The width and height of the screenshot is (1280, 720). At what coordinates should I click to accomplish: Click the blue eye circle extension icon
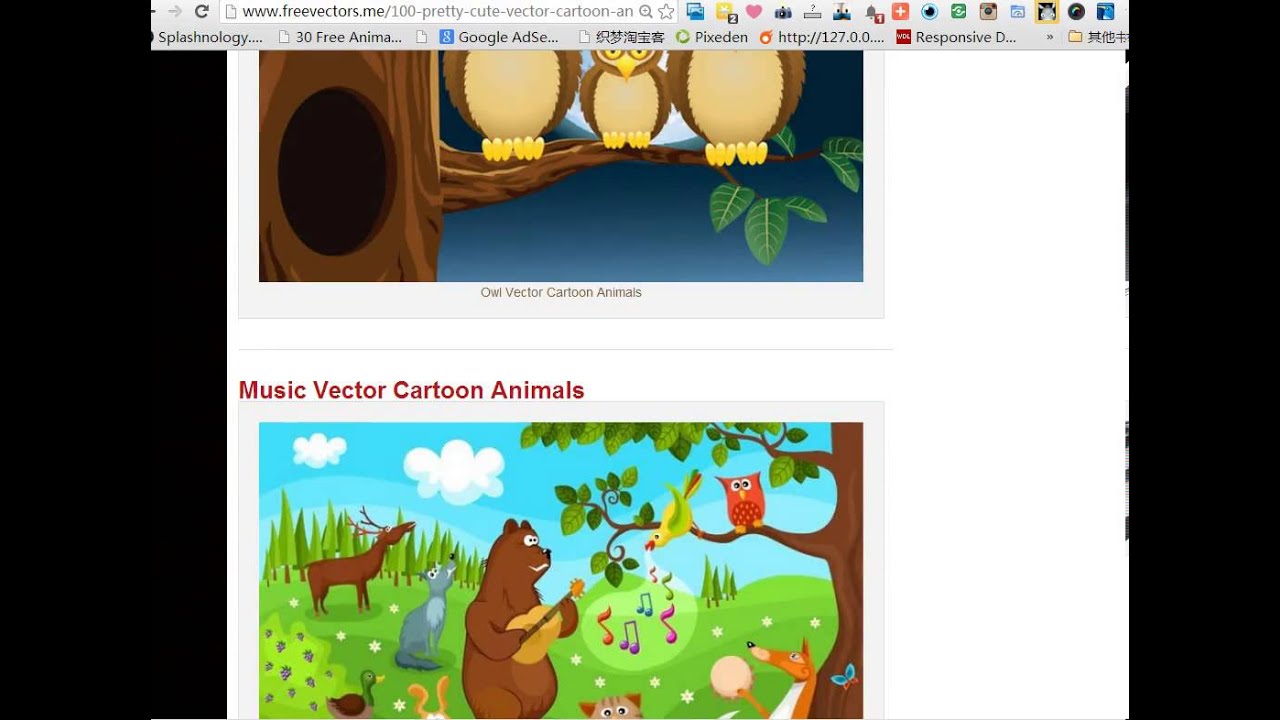pos(930,12)
